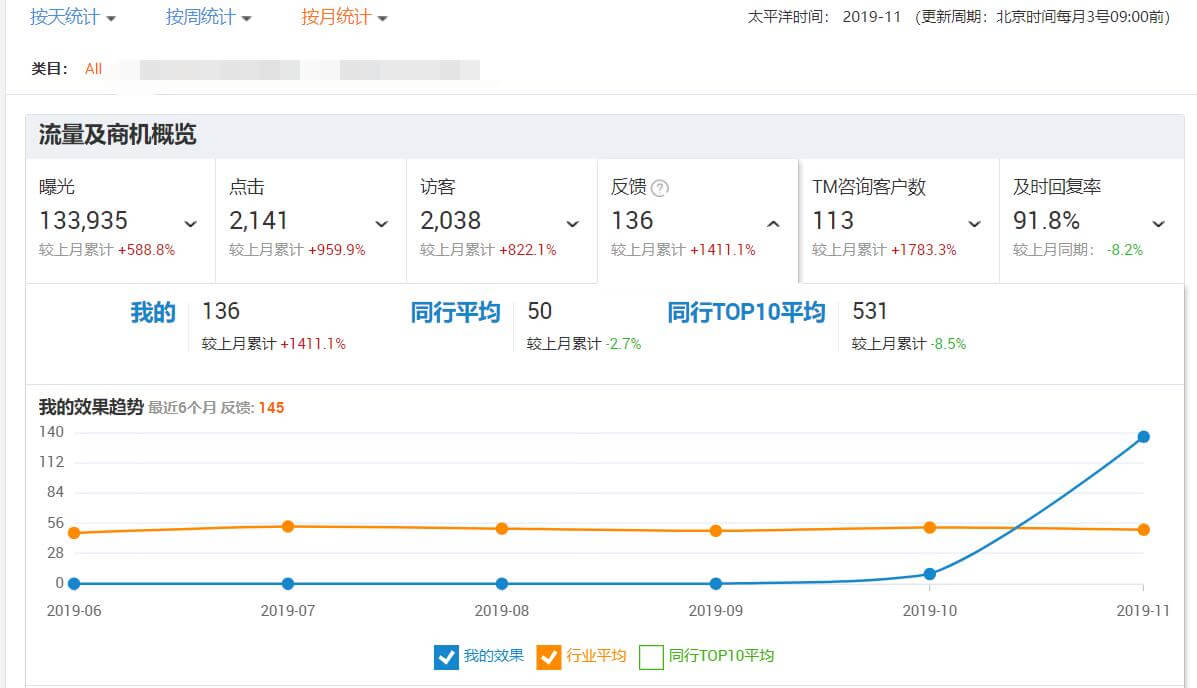The image size is (1197, 688).
Task: Collapse the 反馈 metric card chevron
Action: click(773, 224)
